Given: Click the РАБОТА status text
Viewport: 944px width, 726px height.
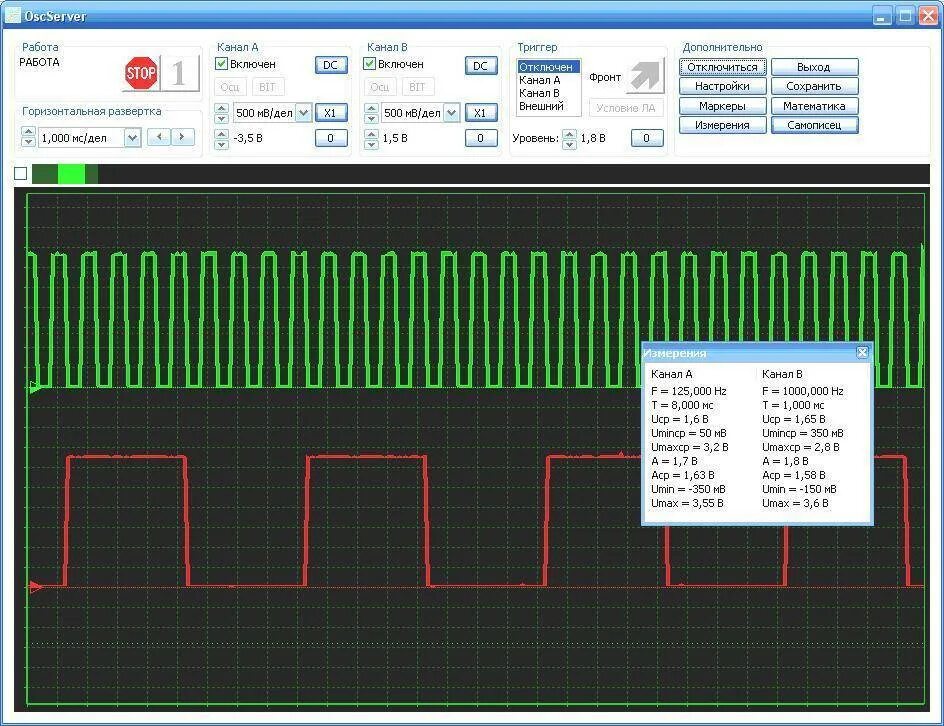Looking at the screenshot, I should click(x=40, y=62).
